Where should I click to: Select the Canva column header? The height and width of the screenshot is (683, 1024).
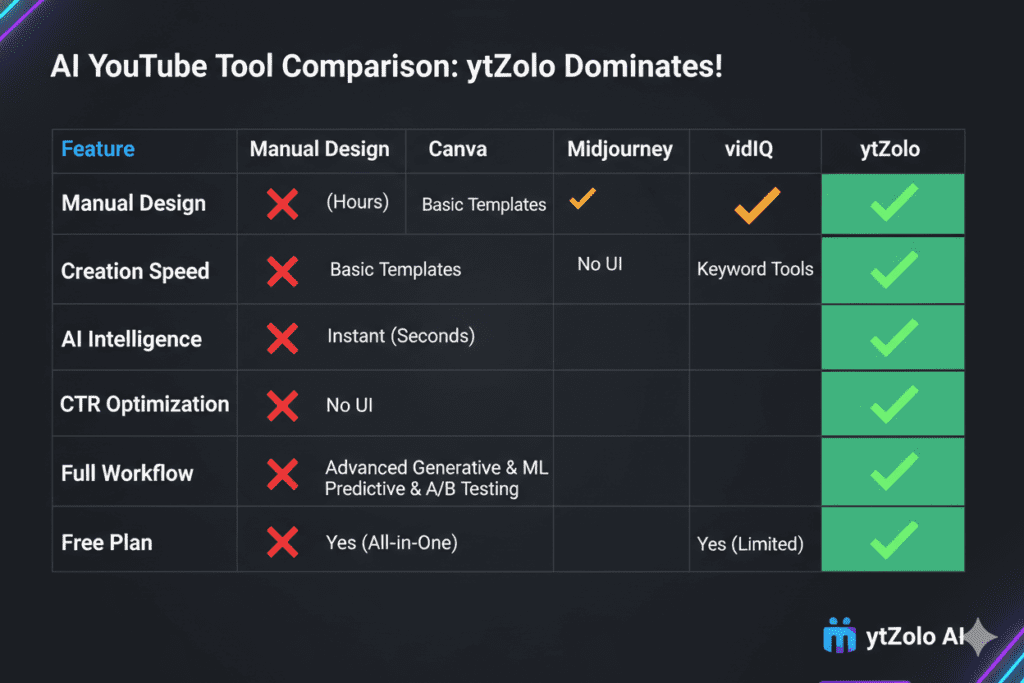coord(457,149)
